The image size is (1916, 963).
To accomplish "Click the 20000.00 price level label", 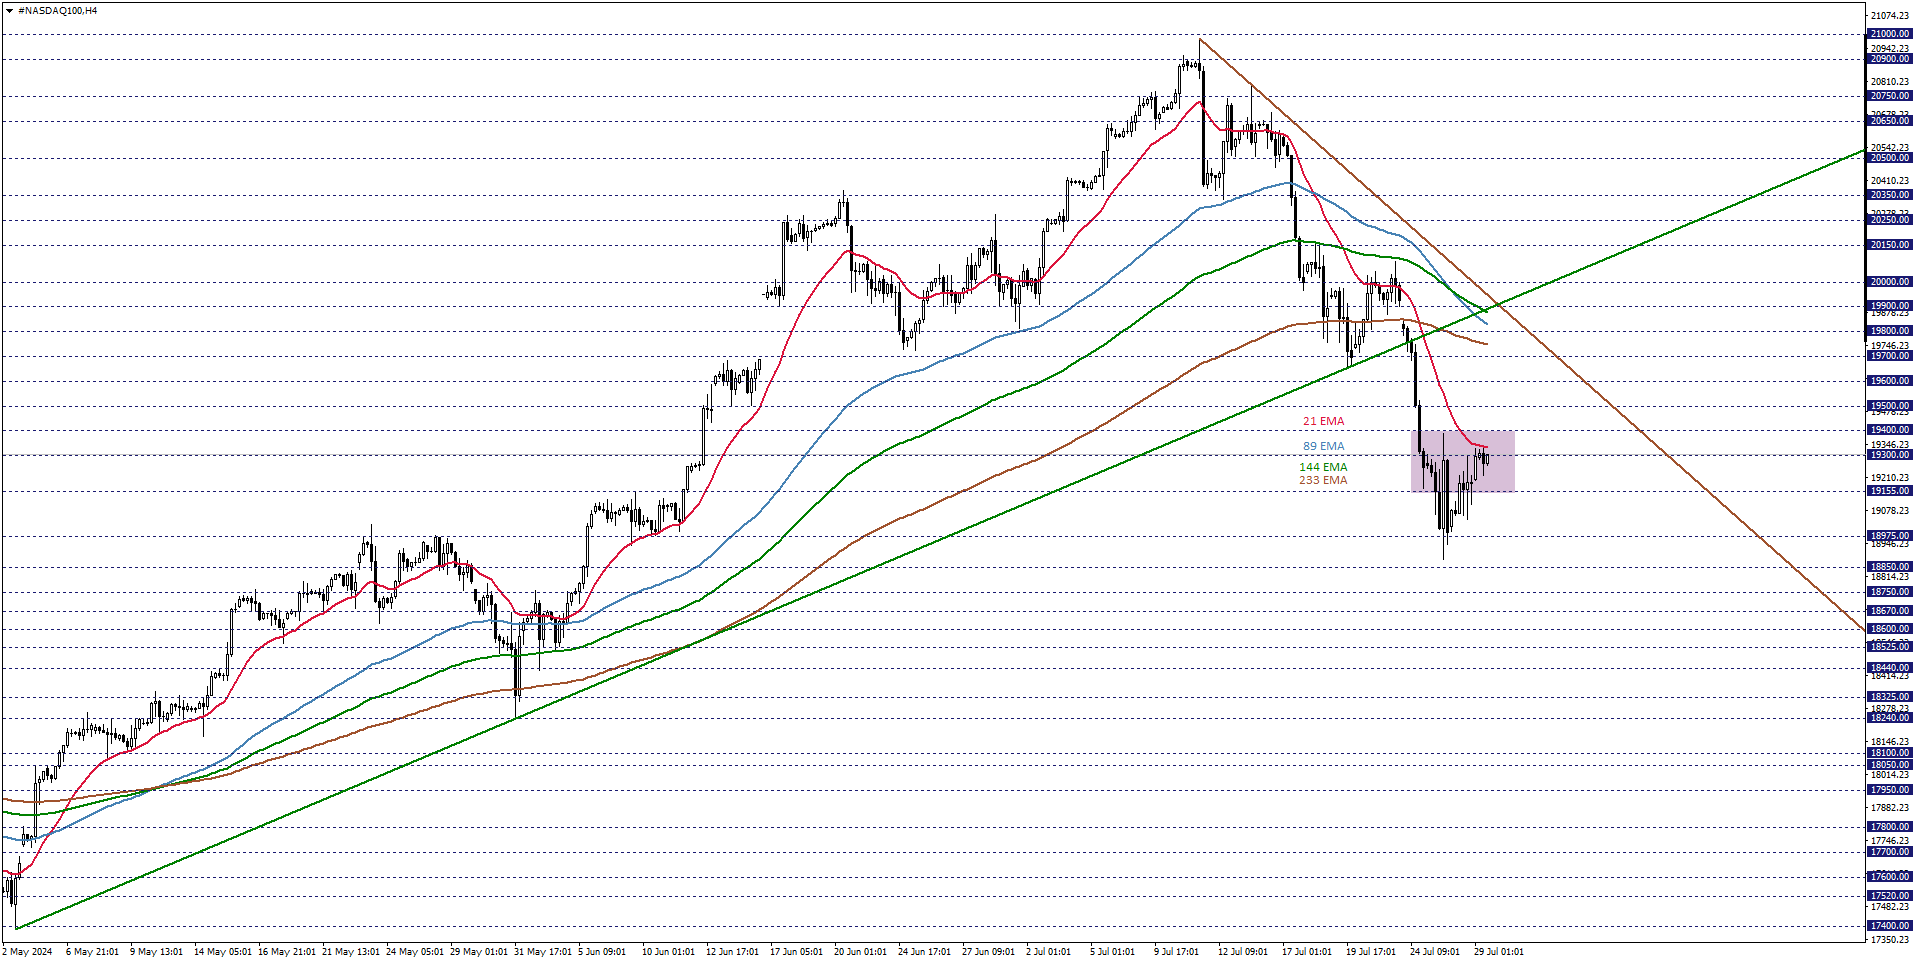I will coord(1890,282).
